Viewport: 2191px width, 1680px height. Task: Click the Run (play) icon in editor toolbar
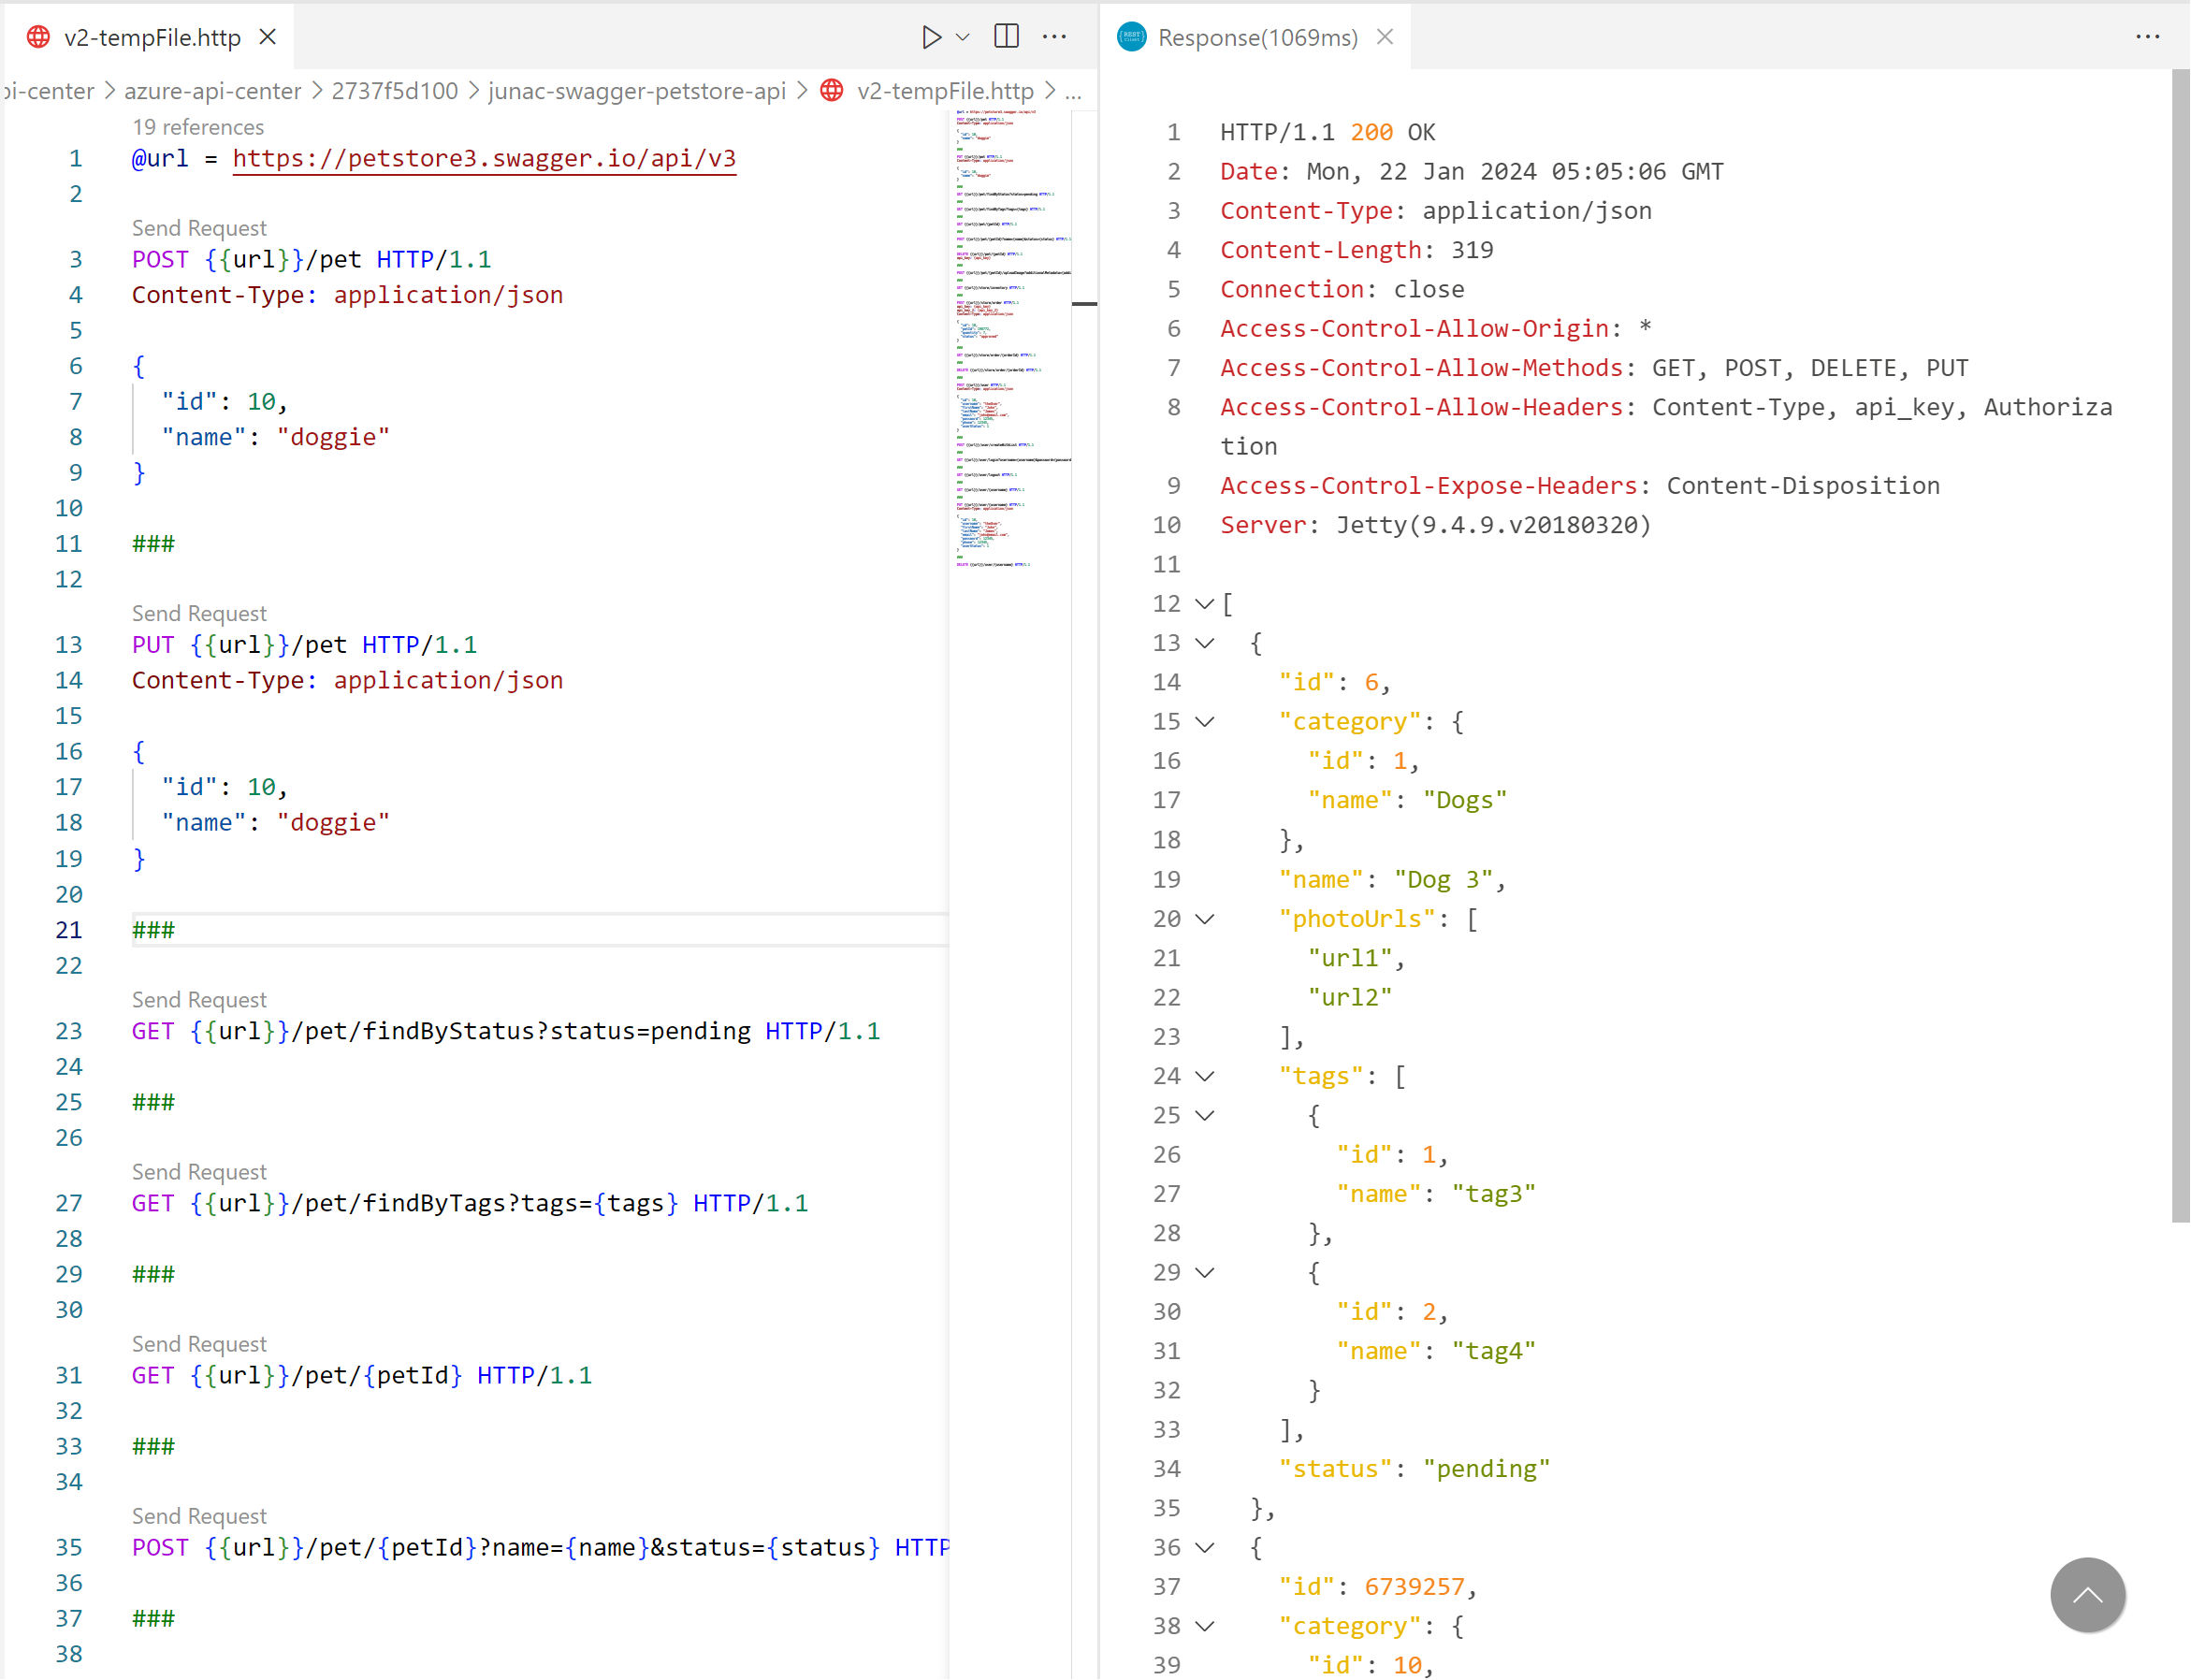[931, 37]
